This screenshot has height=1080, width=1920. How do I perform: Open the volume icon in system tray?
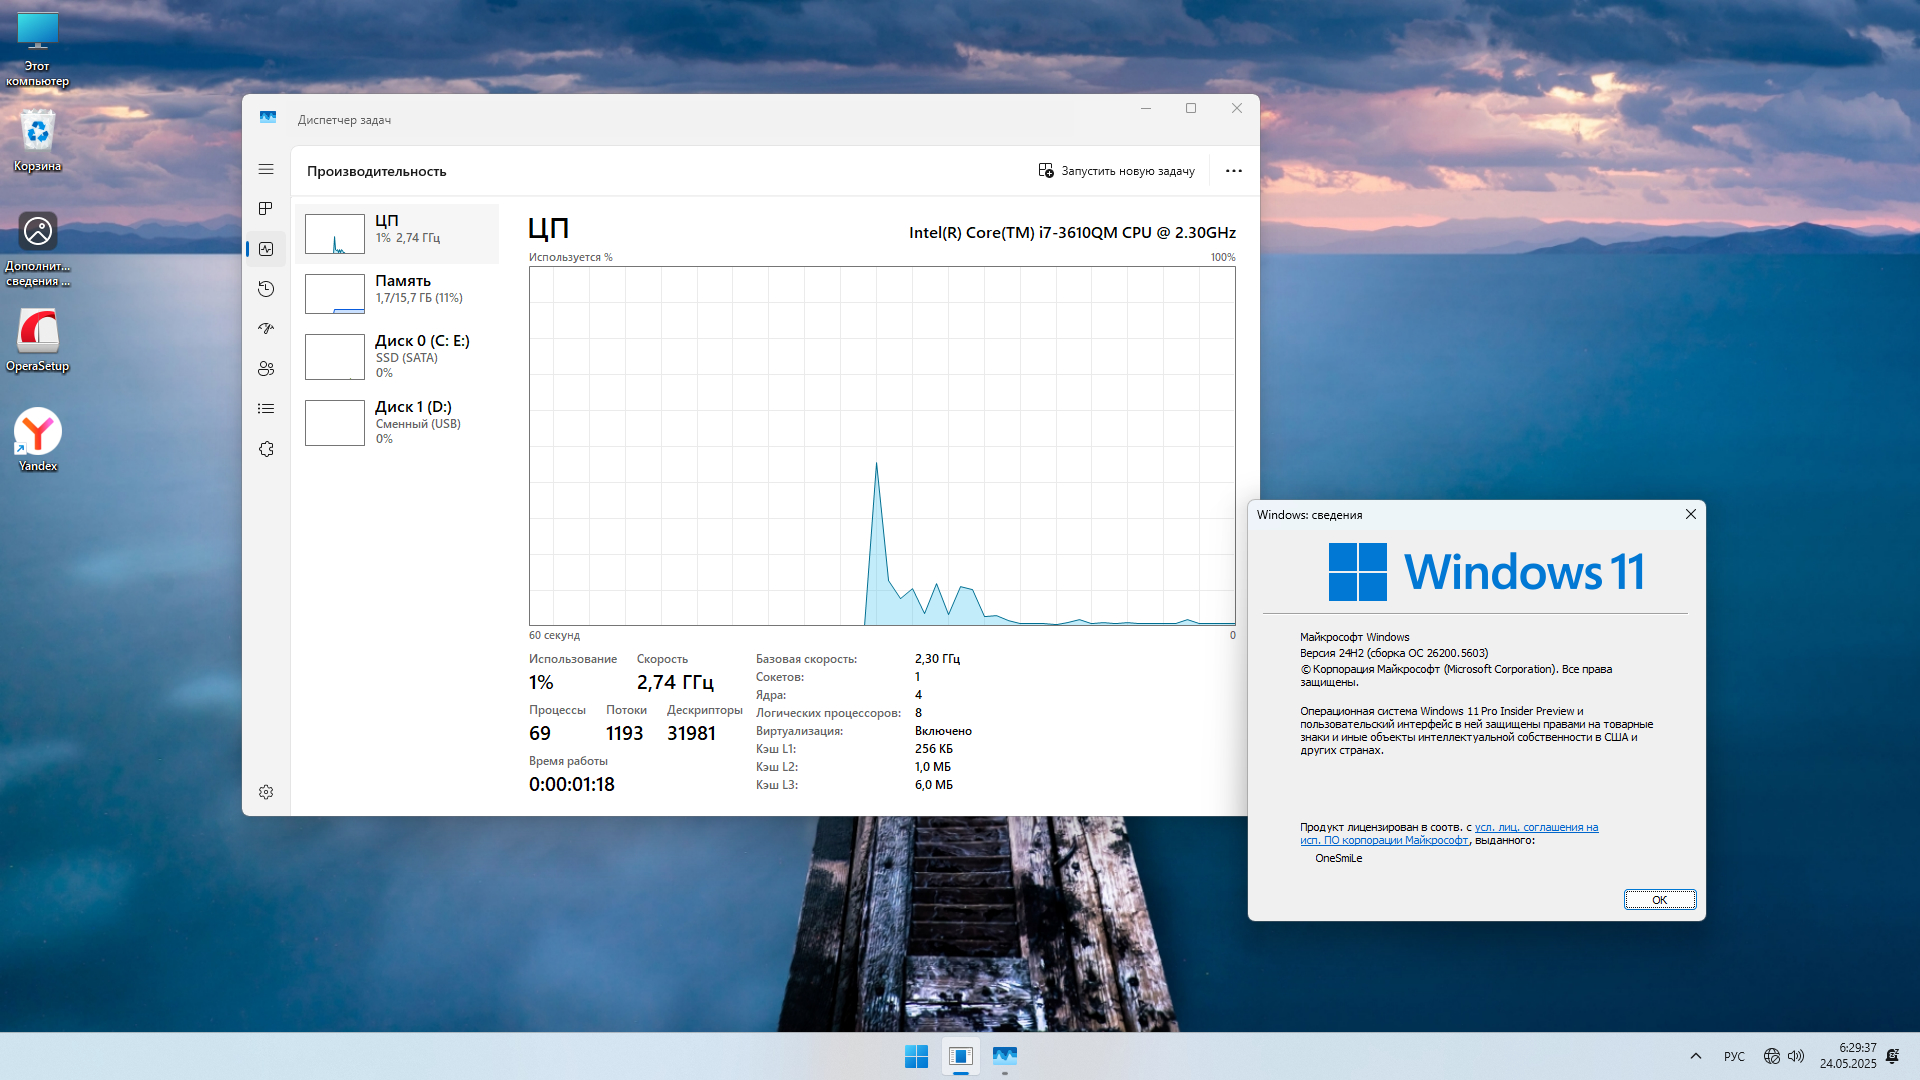coord(1796,1056)
